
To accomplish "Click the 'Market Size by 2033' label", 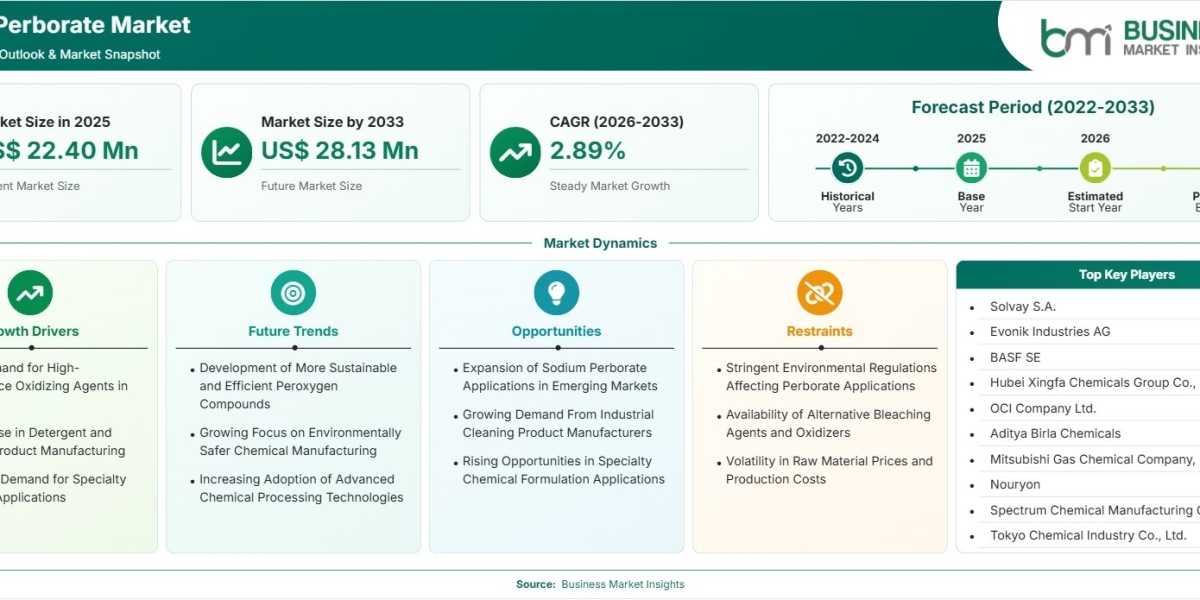I will (333, 122).
